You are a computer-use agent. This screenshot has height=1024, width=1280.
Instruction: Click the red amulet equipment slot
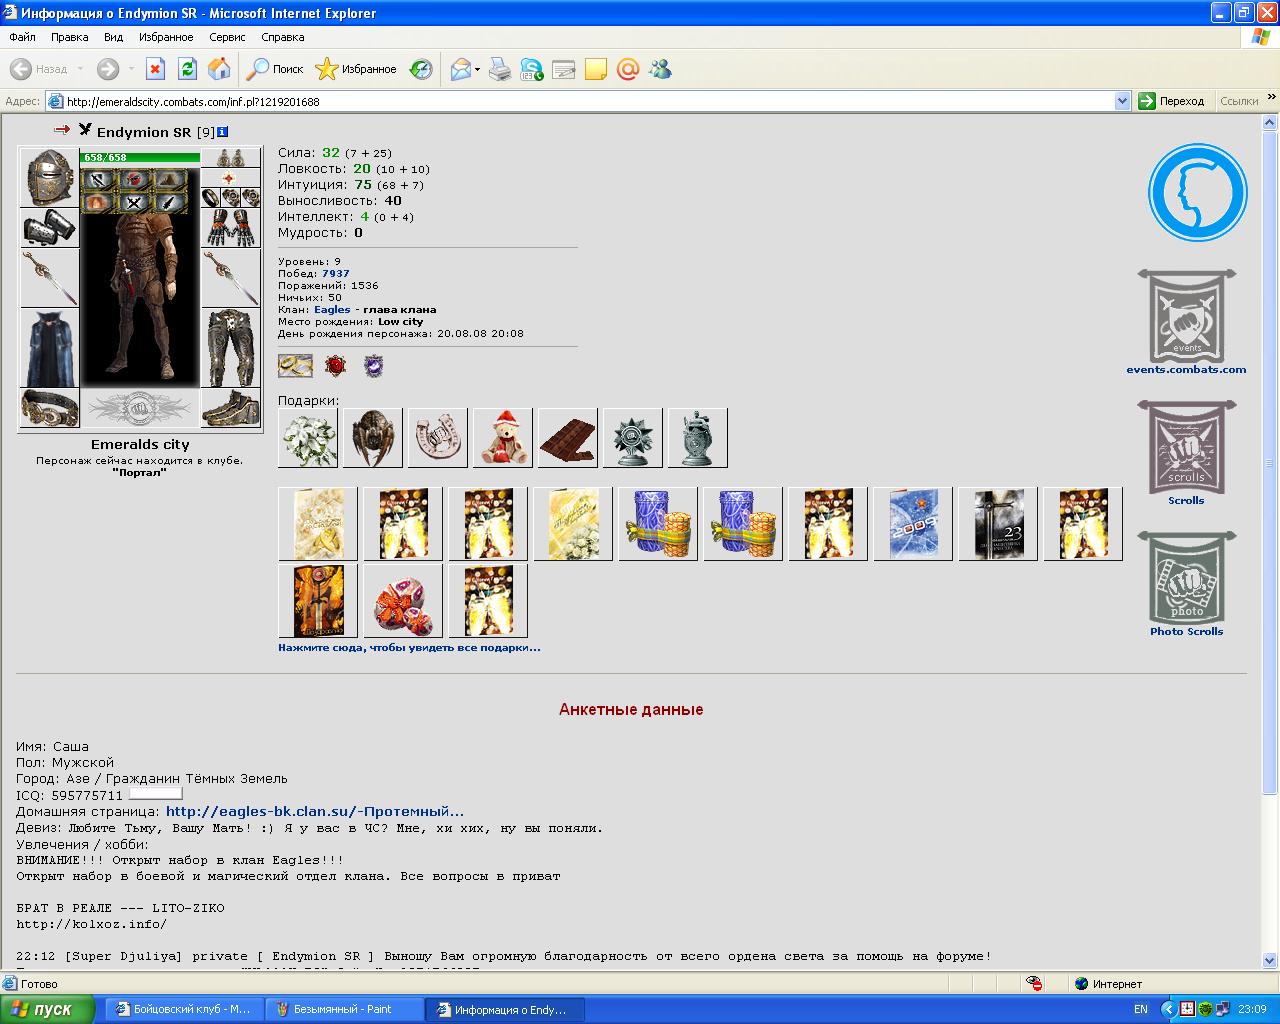tap(230, 178)
